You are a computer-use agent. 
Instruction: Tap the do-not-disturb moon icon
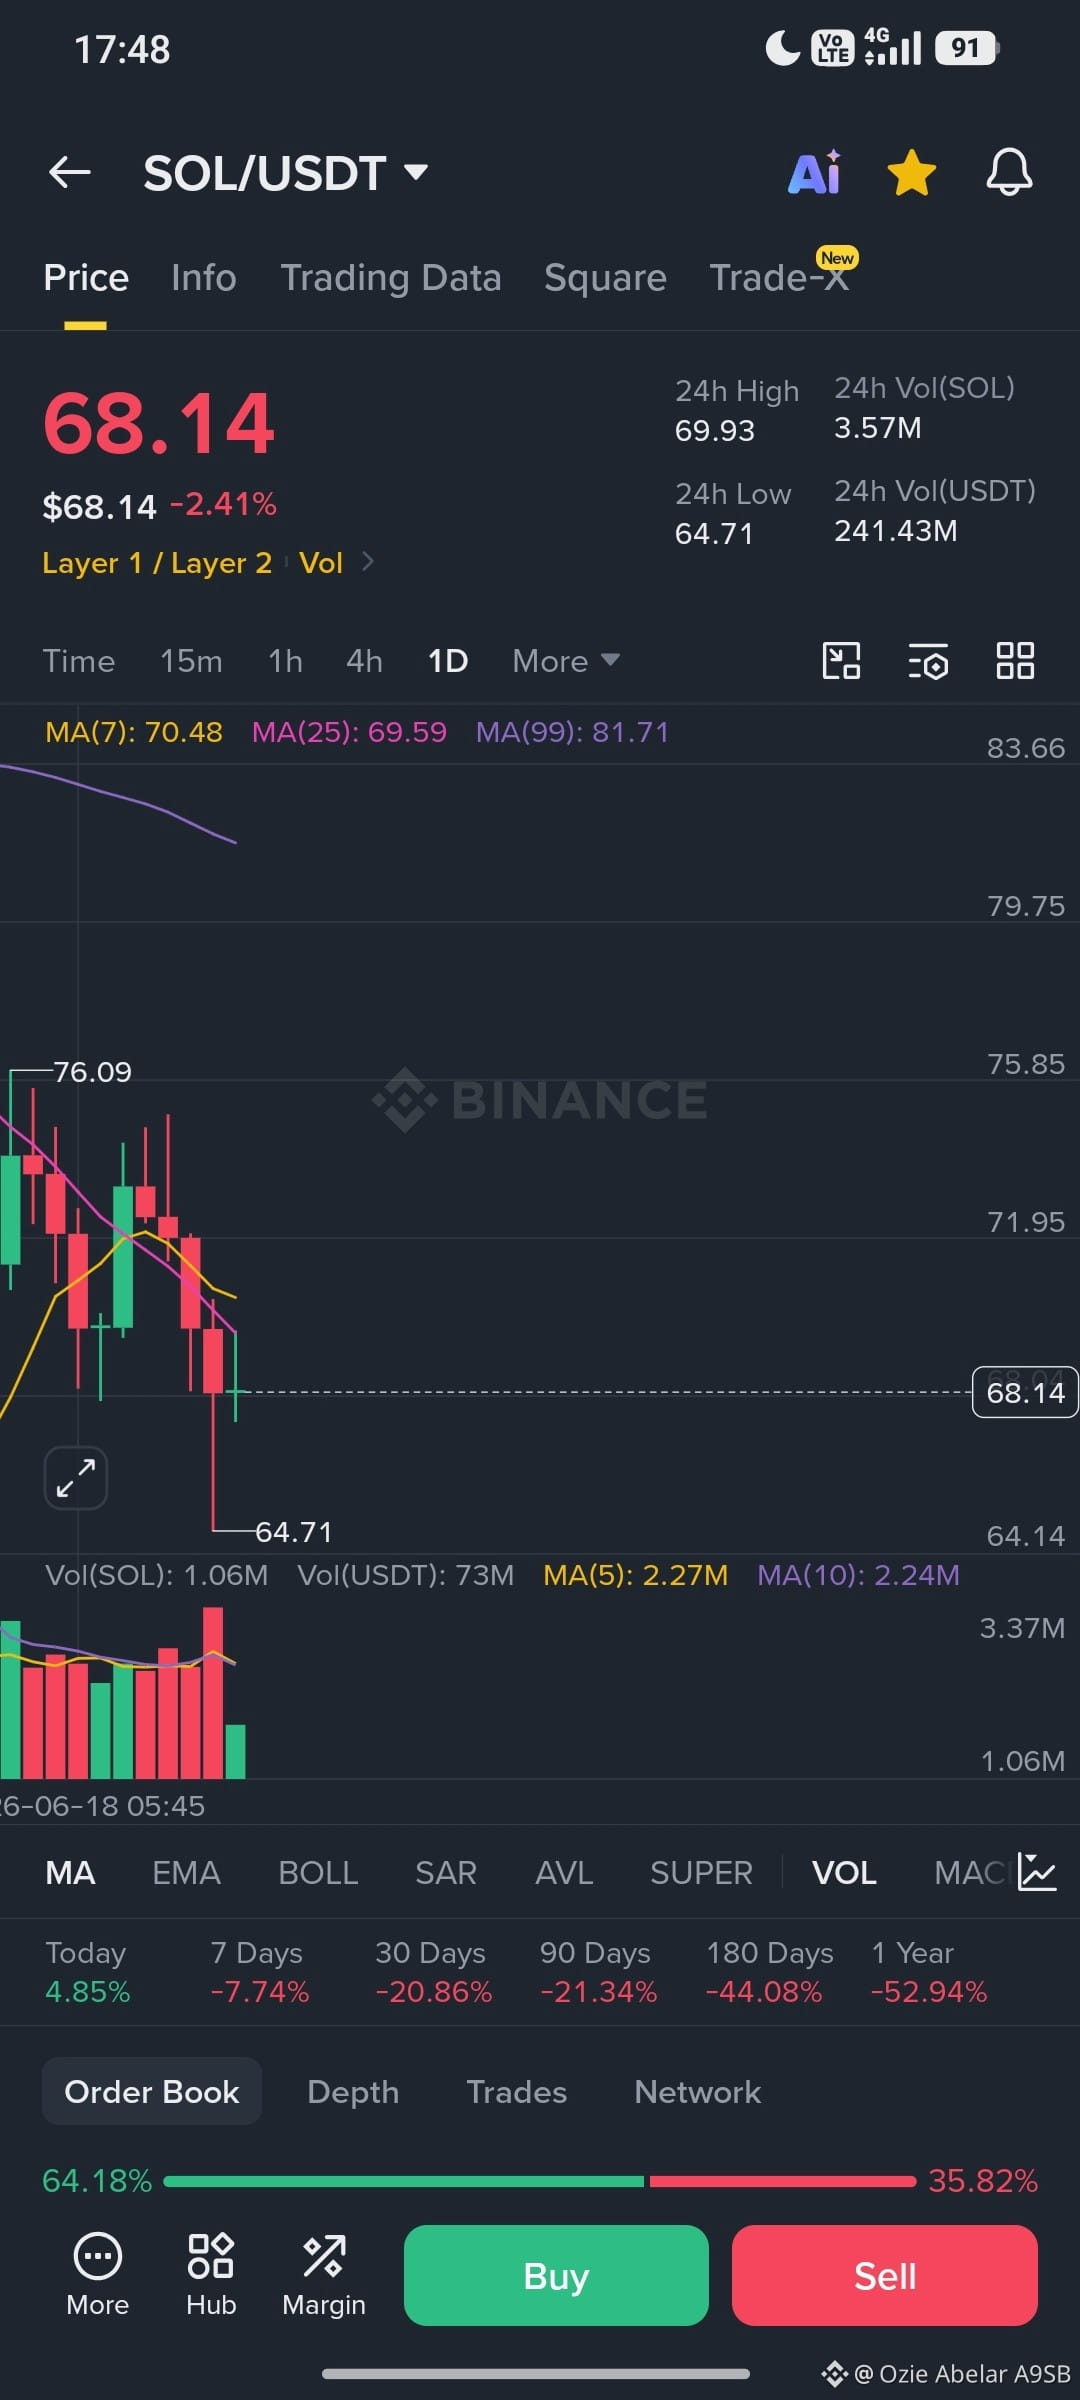783,47
